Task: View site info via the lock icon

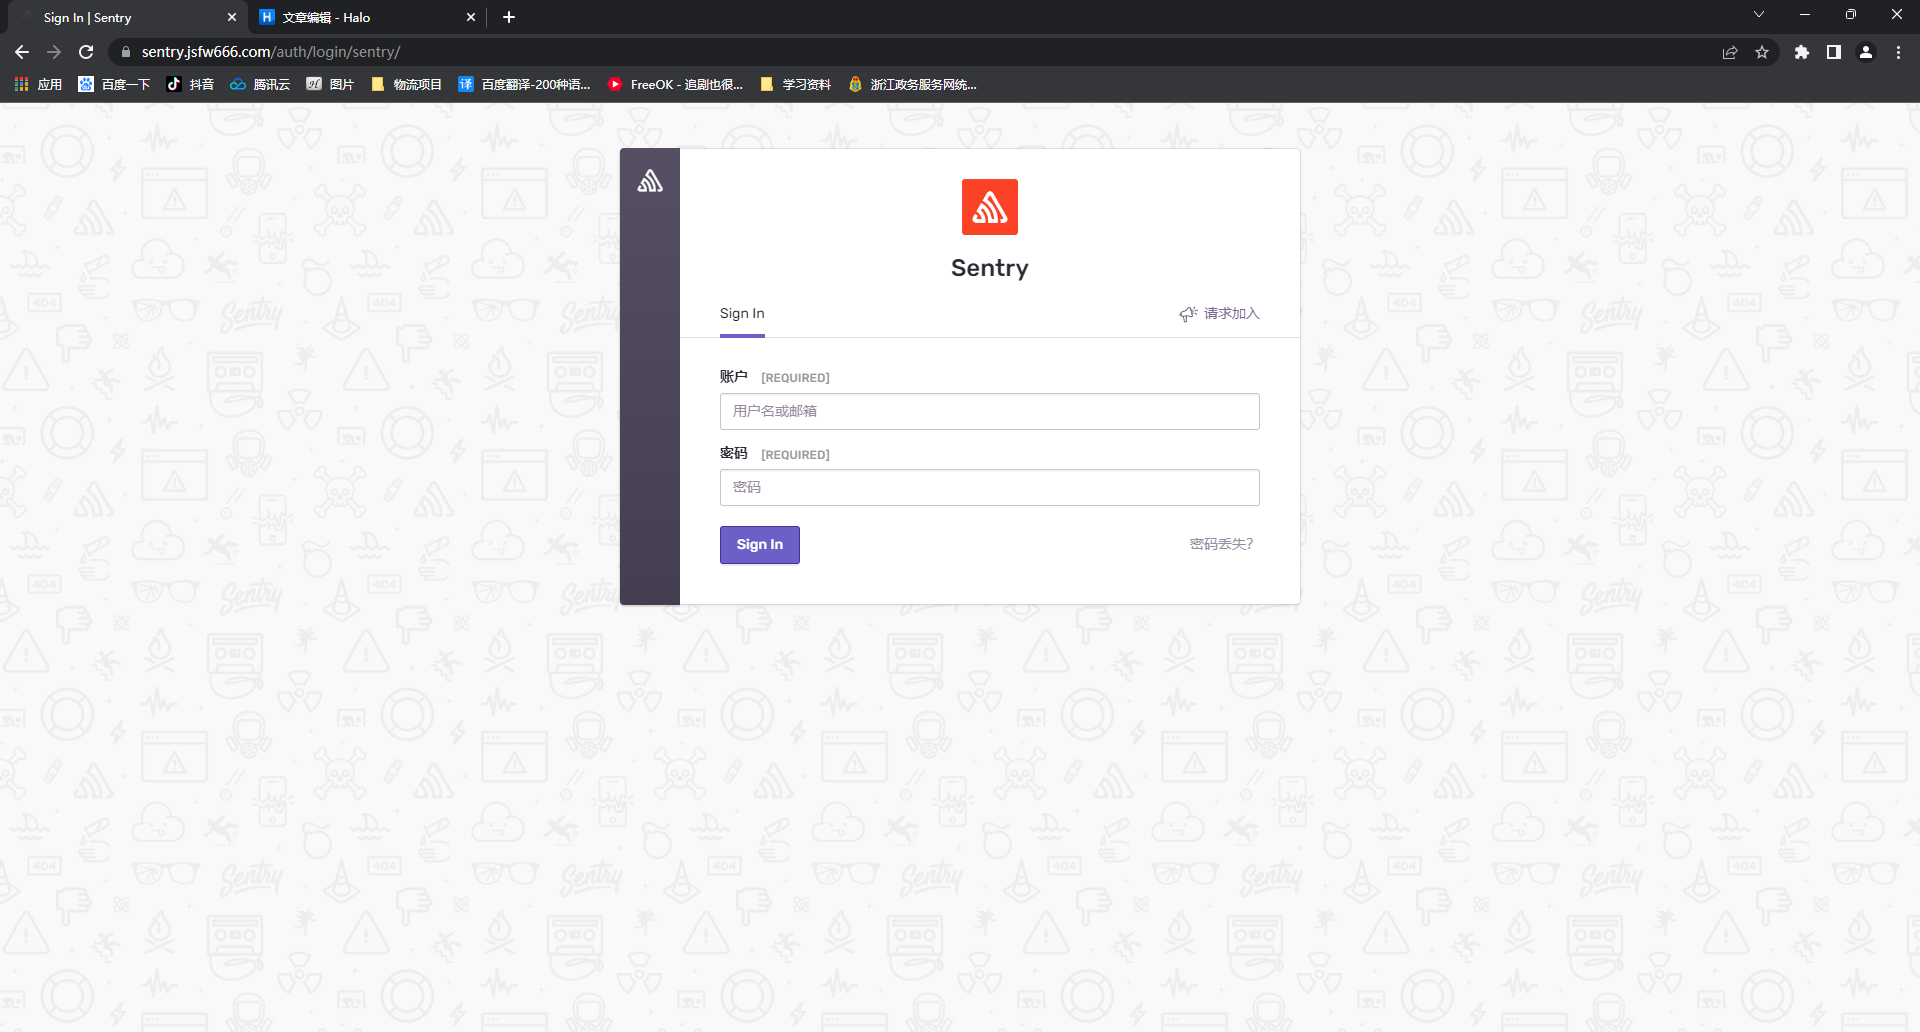Action: (x=125, y=52)
